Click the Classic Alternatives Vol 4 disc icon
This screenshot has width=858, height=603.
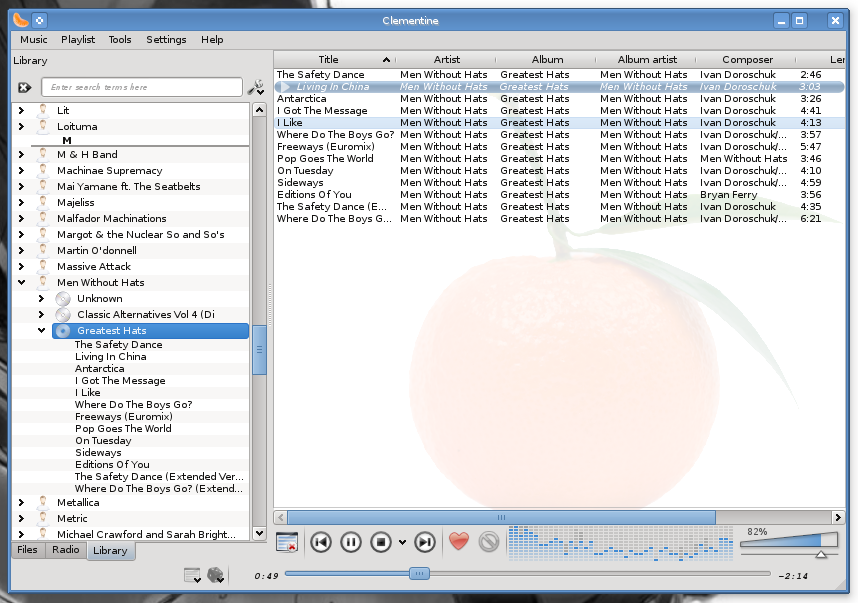click(63, 315)
